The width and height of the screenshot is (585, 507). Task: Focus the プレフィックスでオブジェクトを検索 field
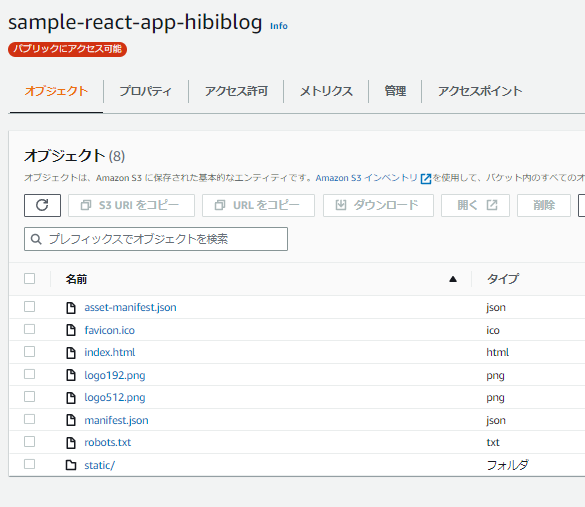[x=156, y=239]
